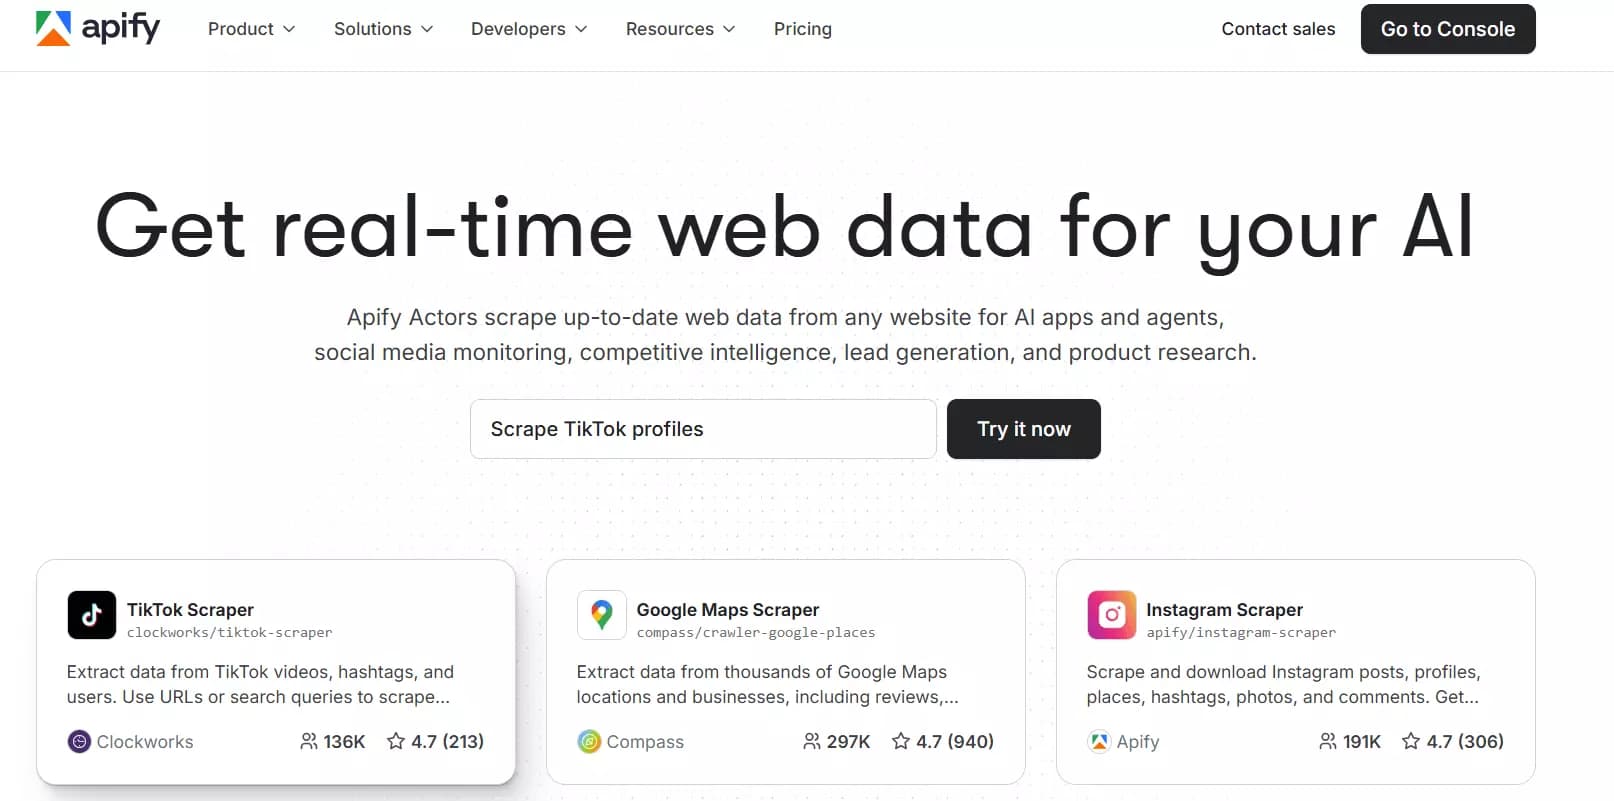Click the users count icon on Instagram Scraper card
Viewport: 1614px width, 801px height.
[x=1327, y=741]
